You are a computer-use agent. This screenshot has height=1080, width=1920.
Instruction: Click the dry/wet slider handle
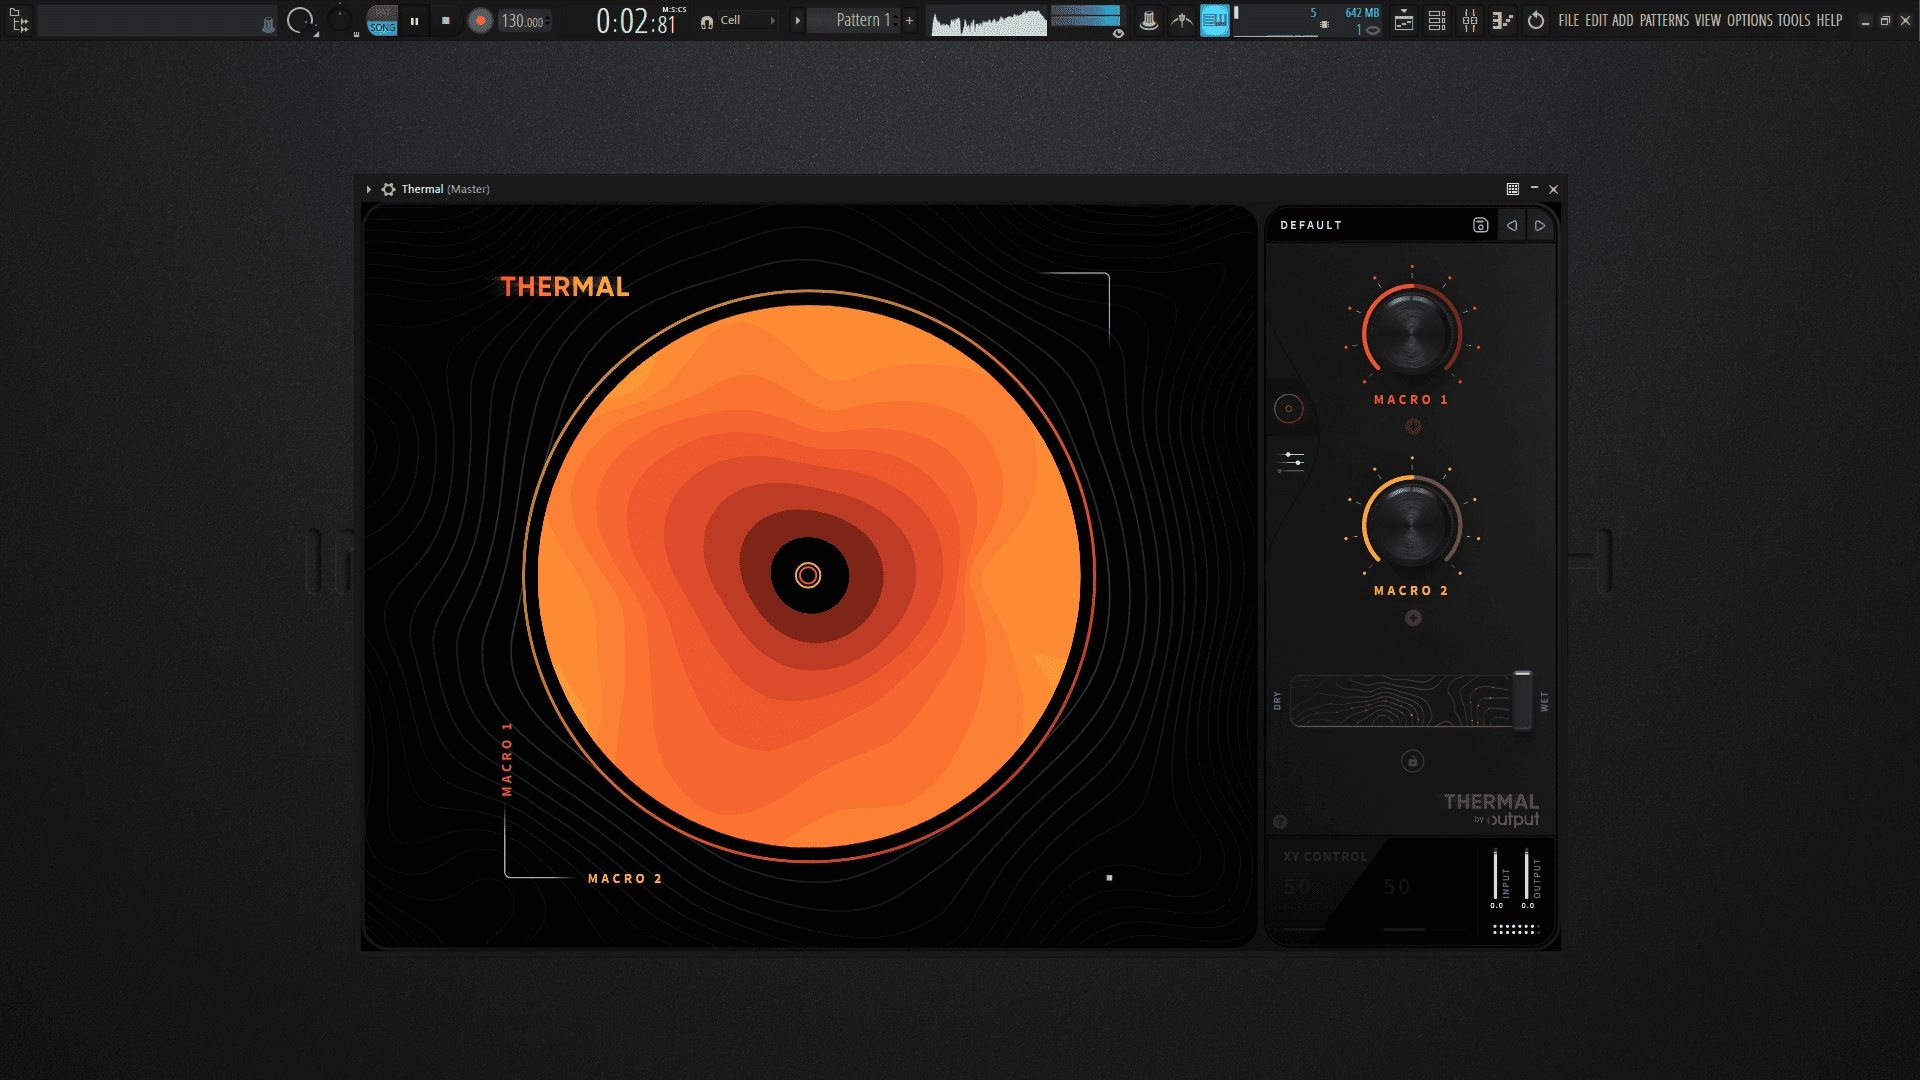point(1522,700)
